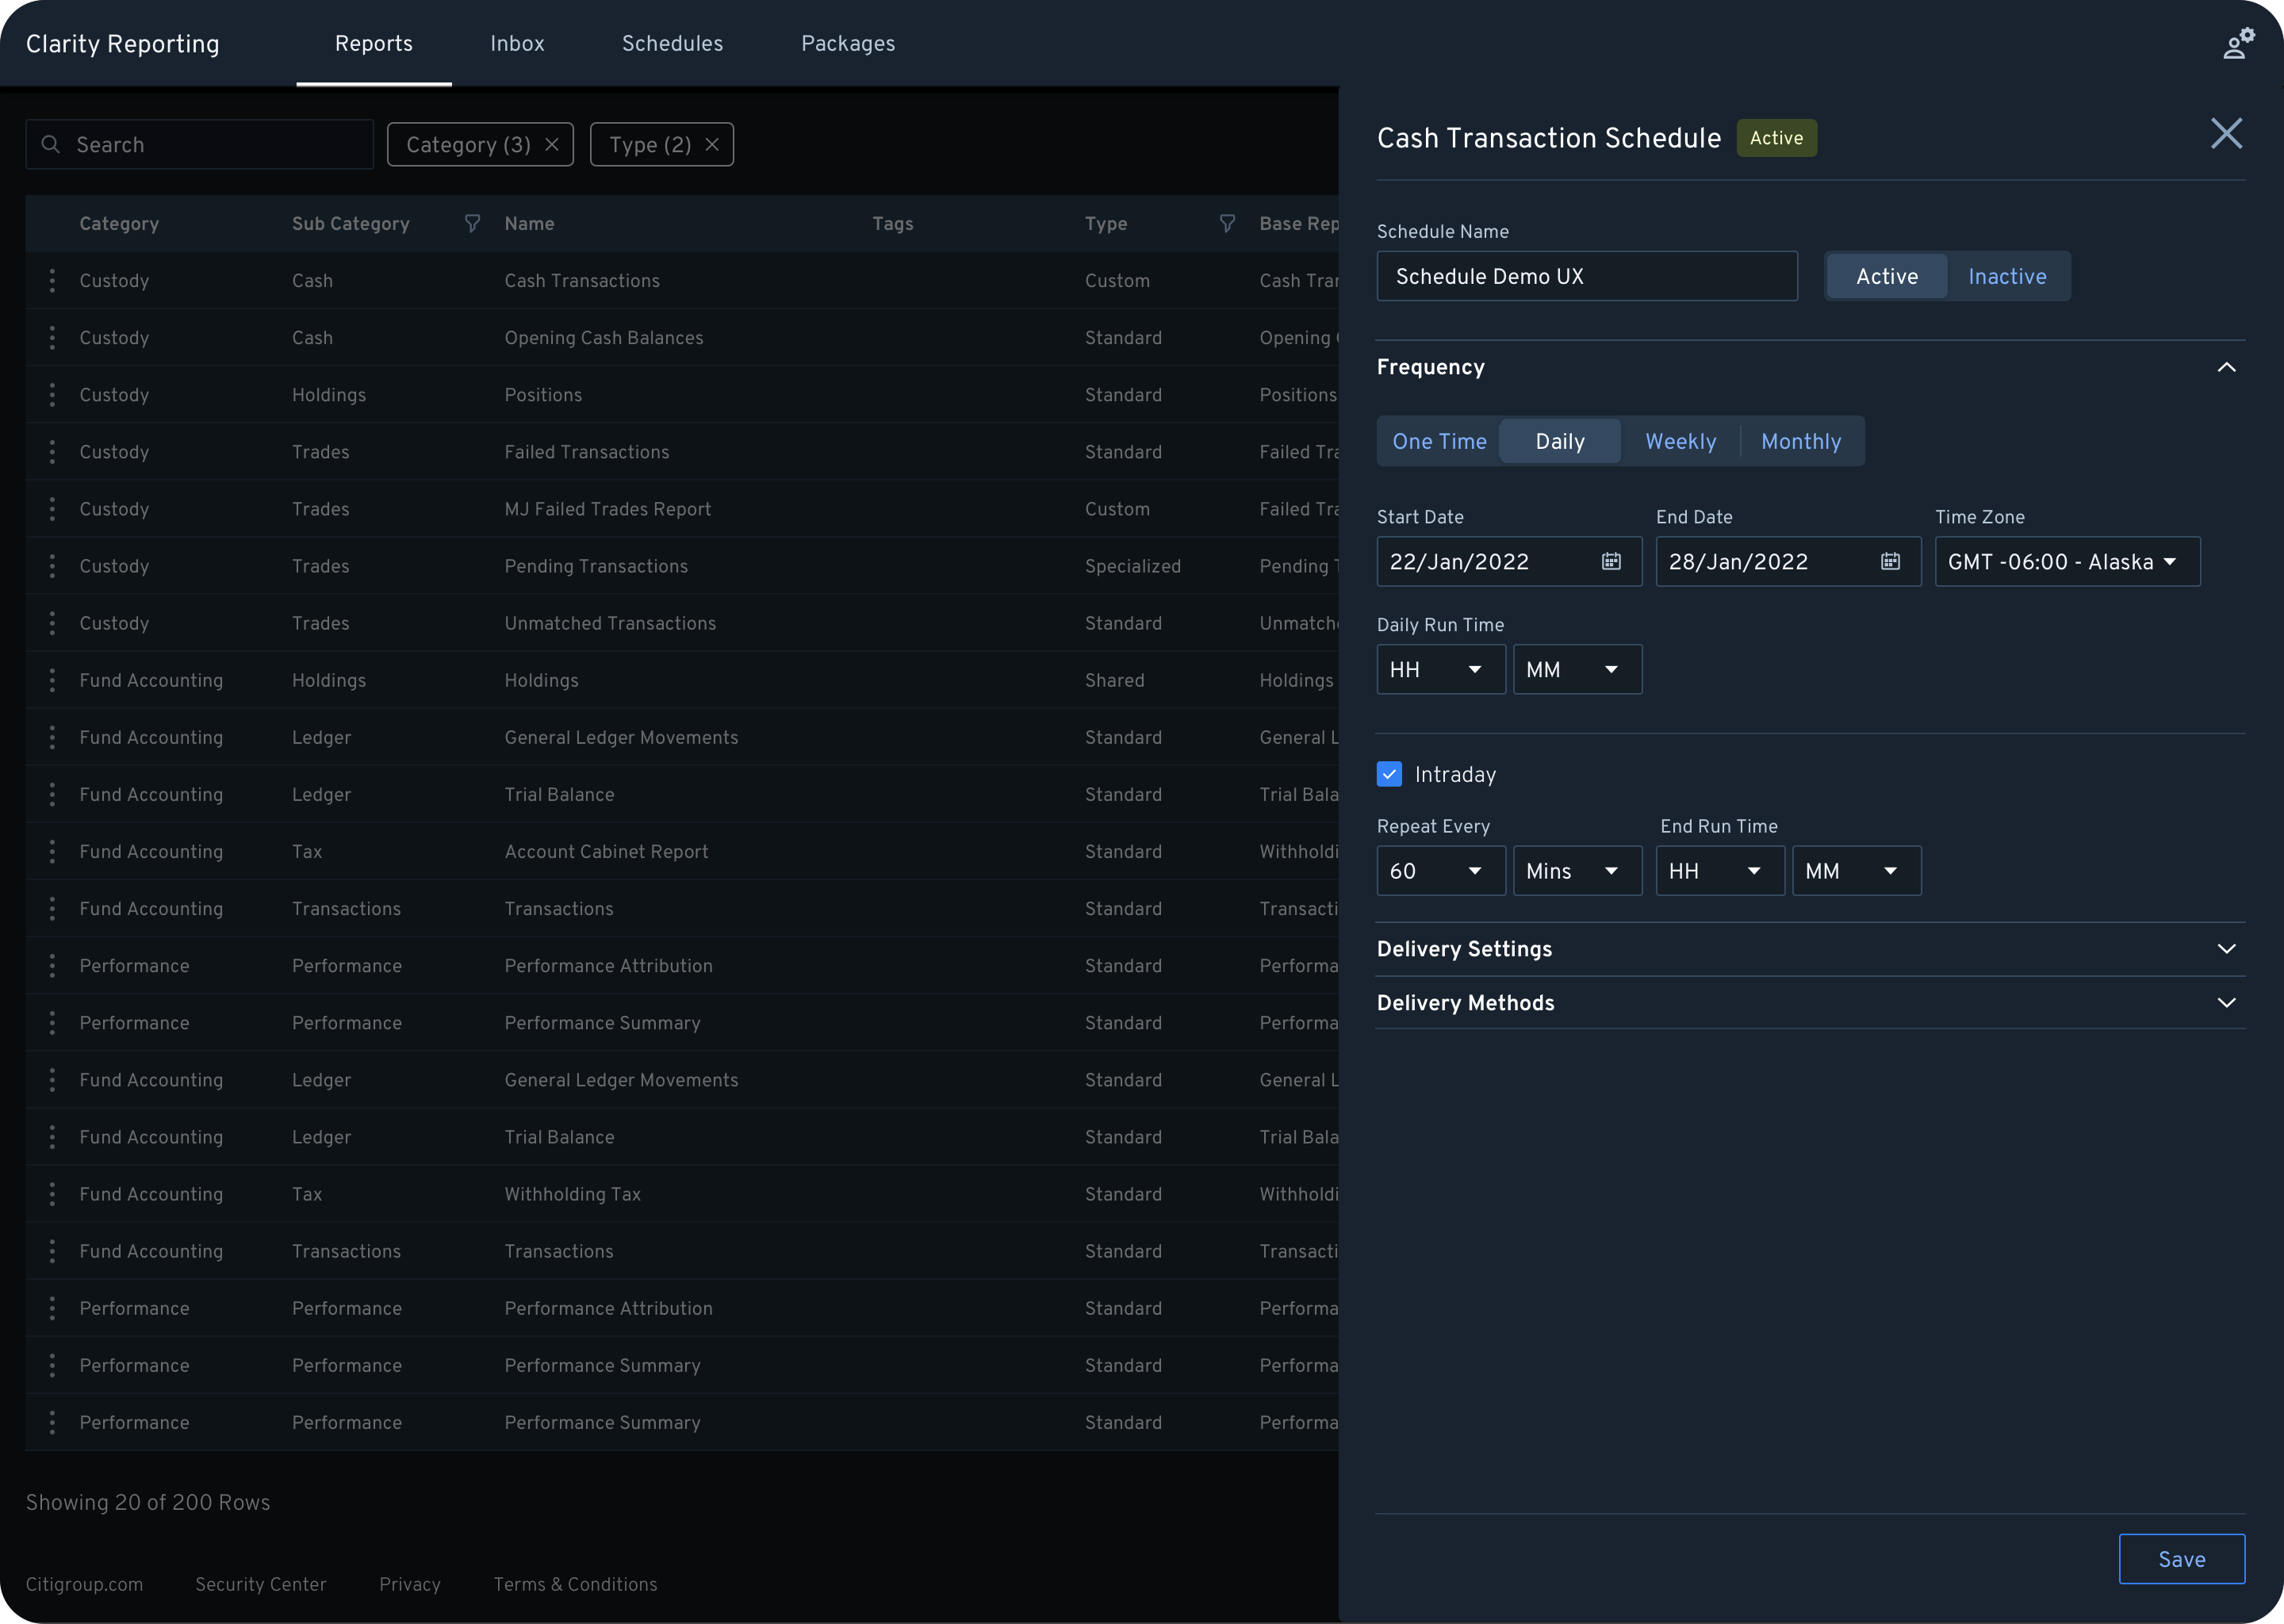Switch to the Schedules tab

pos(672,44)
